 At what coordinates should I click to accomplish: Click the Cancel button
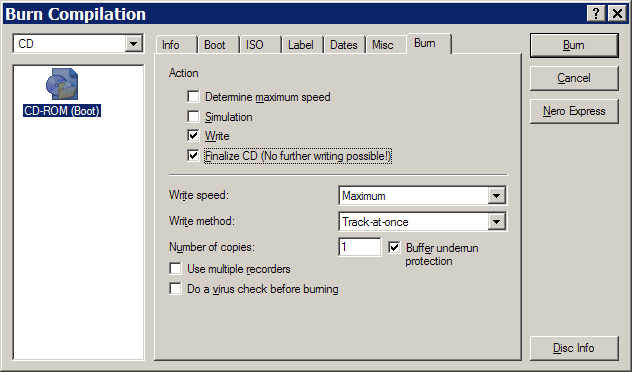(x=574, y=78)
